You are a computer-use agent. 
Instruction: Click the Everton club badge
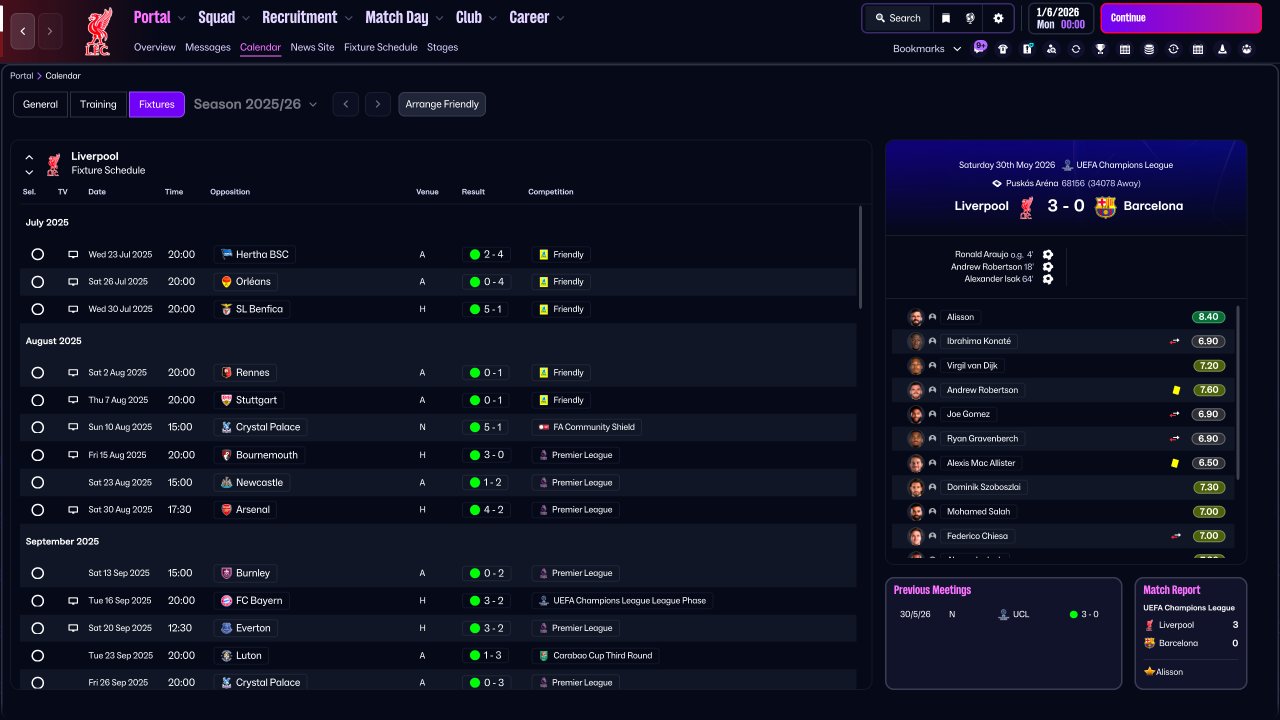pos(227,628)
